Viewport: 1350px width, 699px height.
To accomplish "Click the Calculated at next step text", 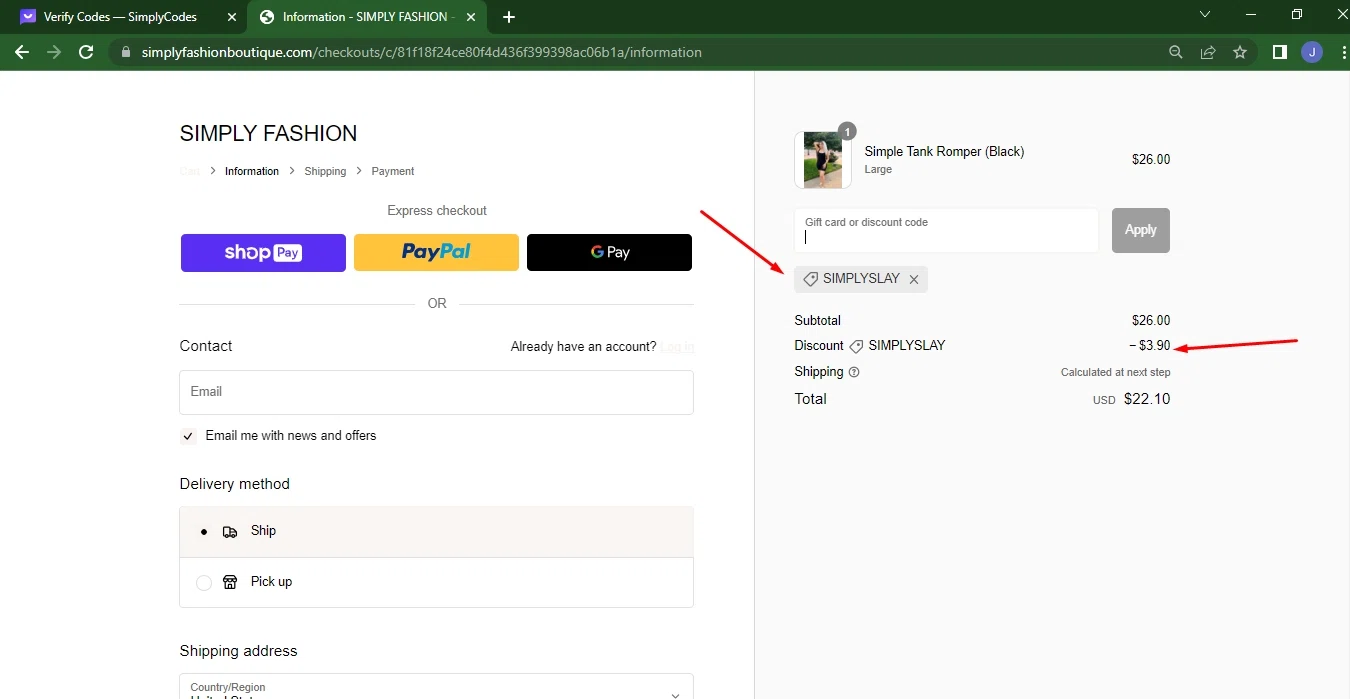I will [x=1115, y=372].
